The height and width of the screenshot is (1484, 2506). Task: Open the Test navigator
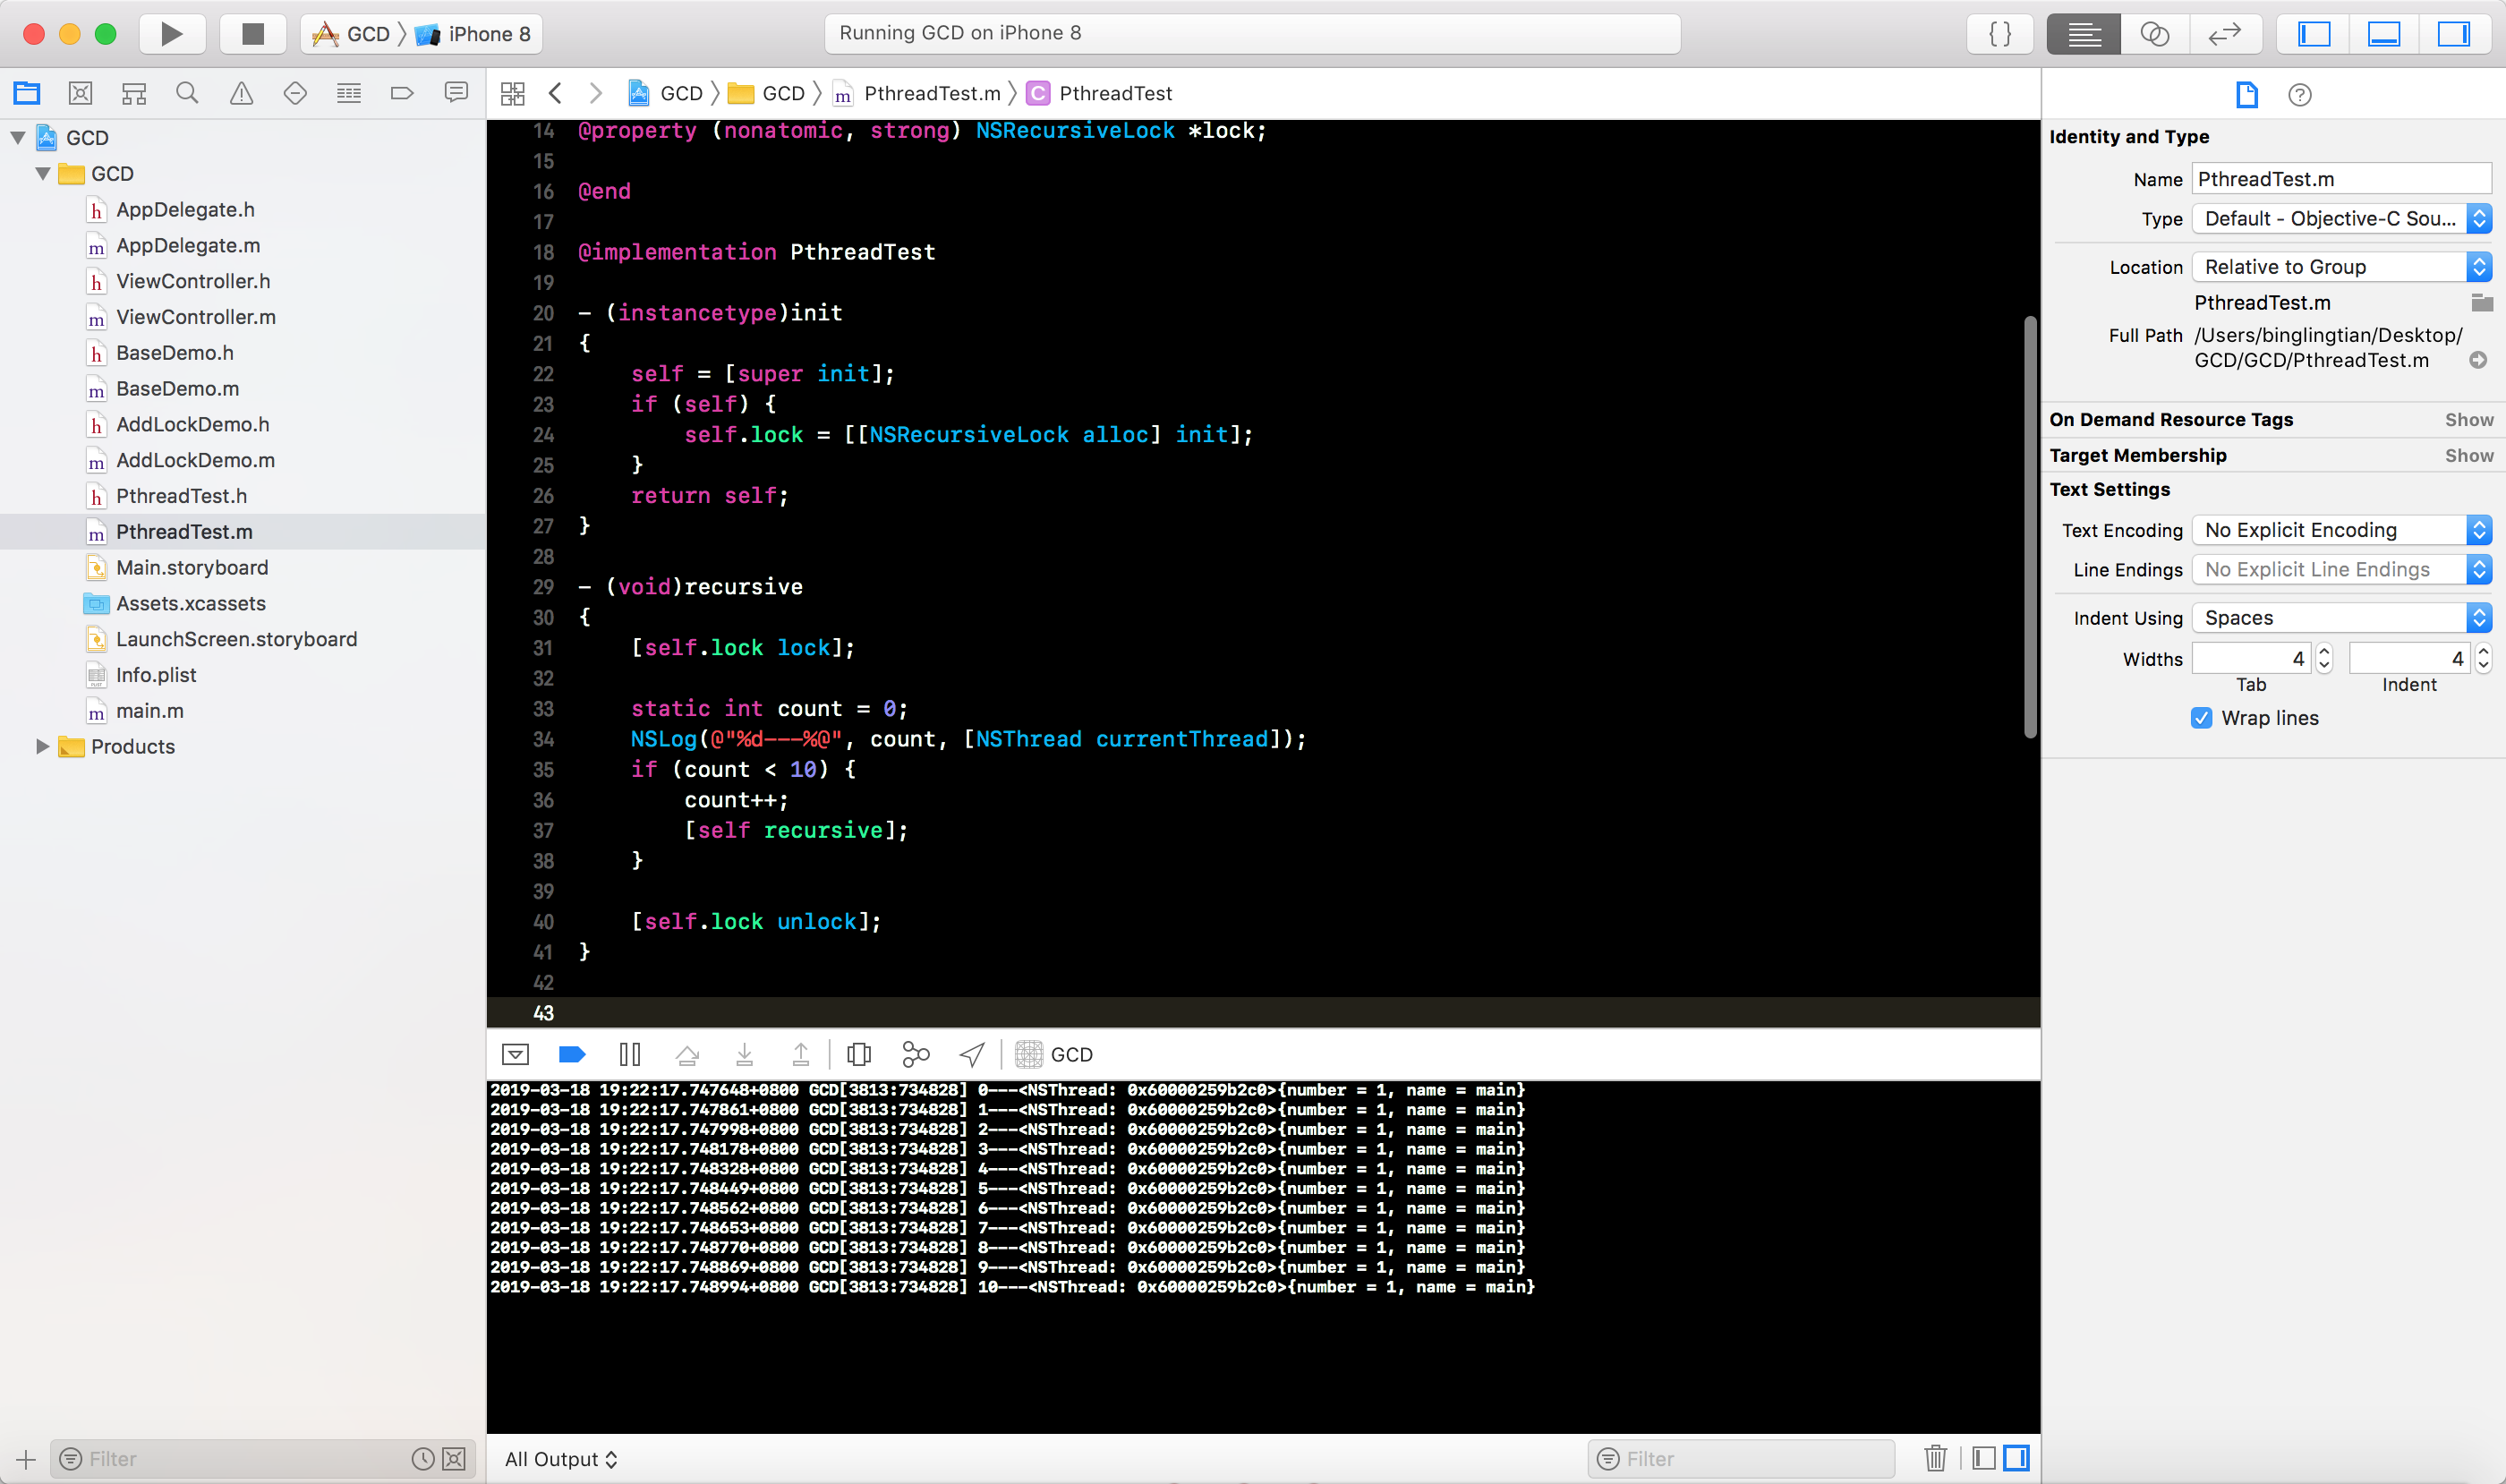pos(295,93)
